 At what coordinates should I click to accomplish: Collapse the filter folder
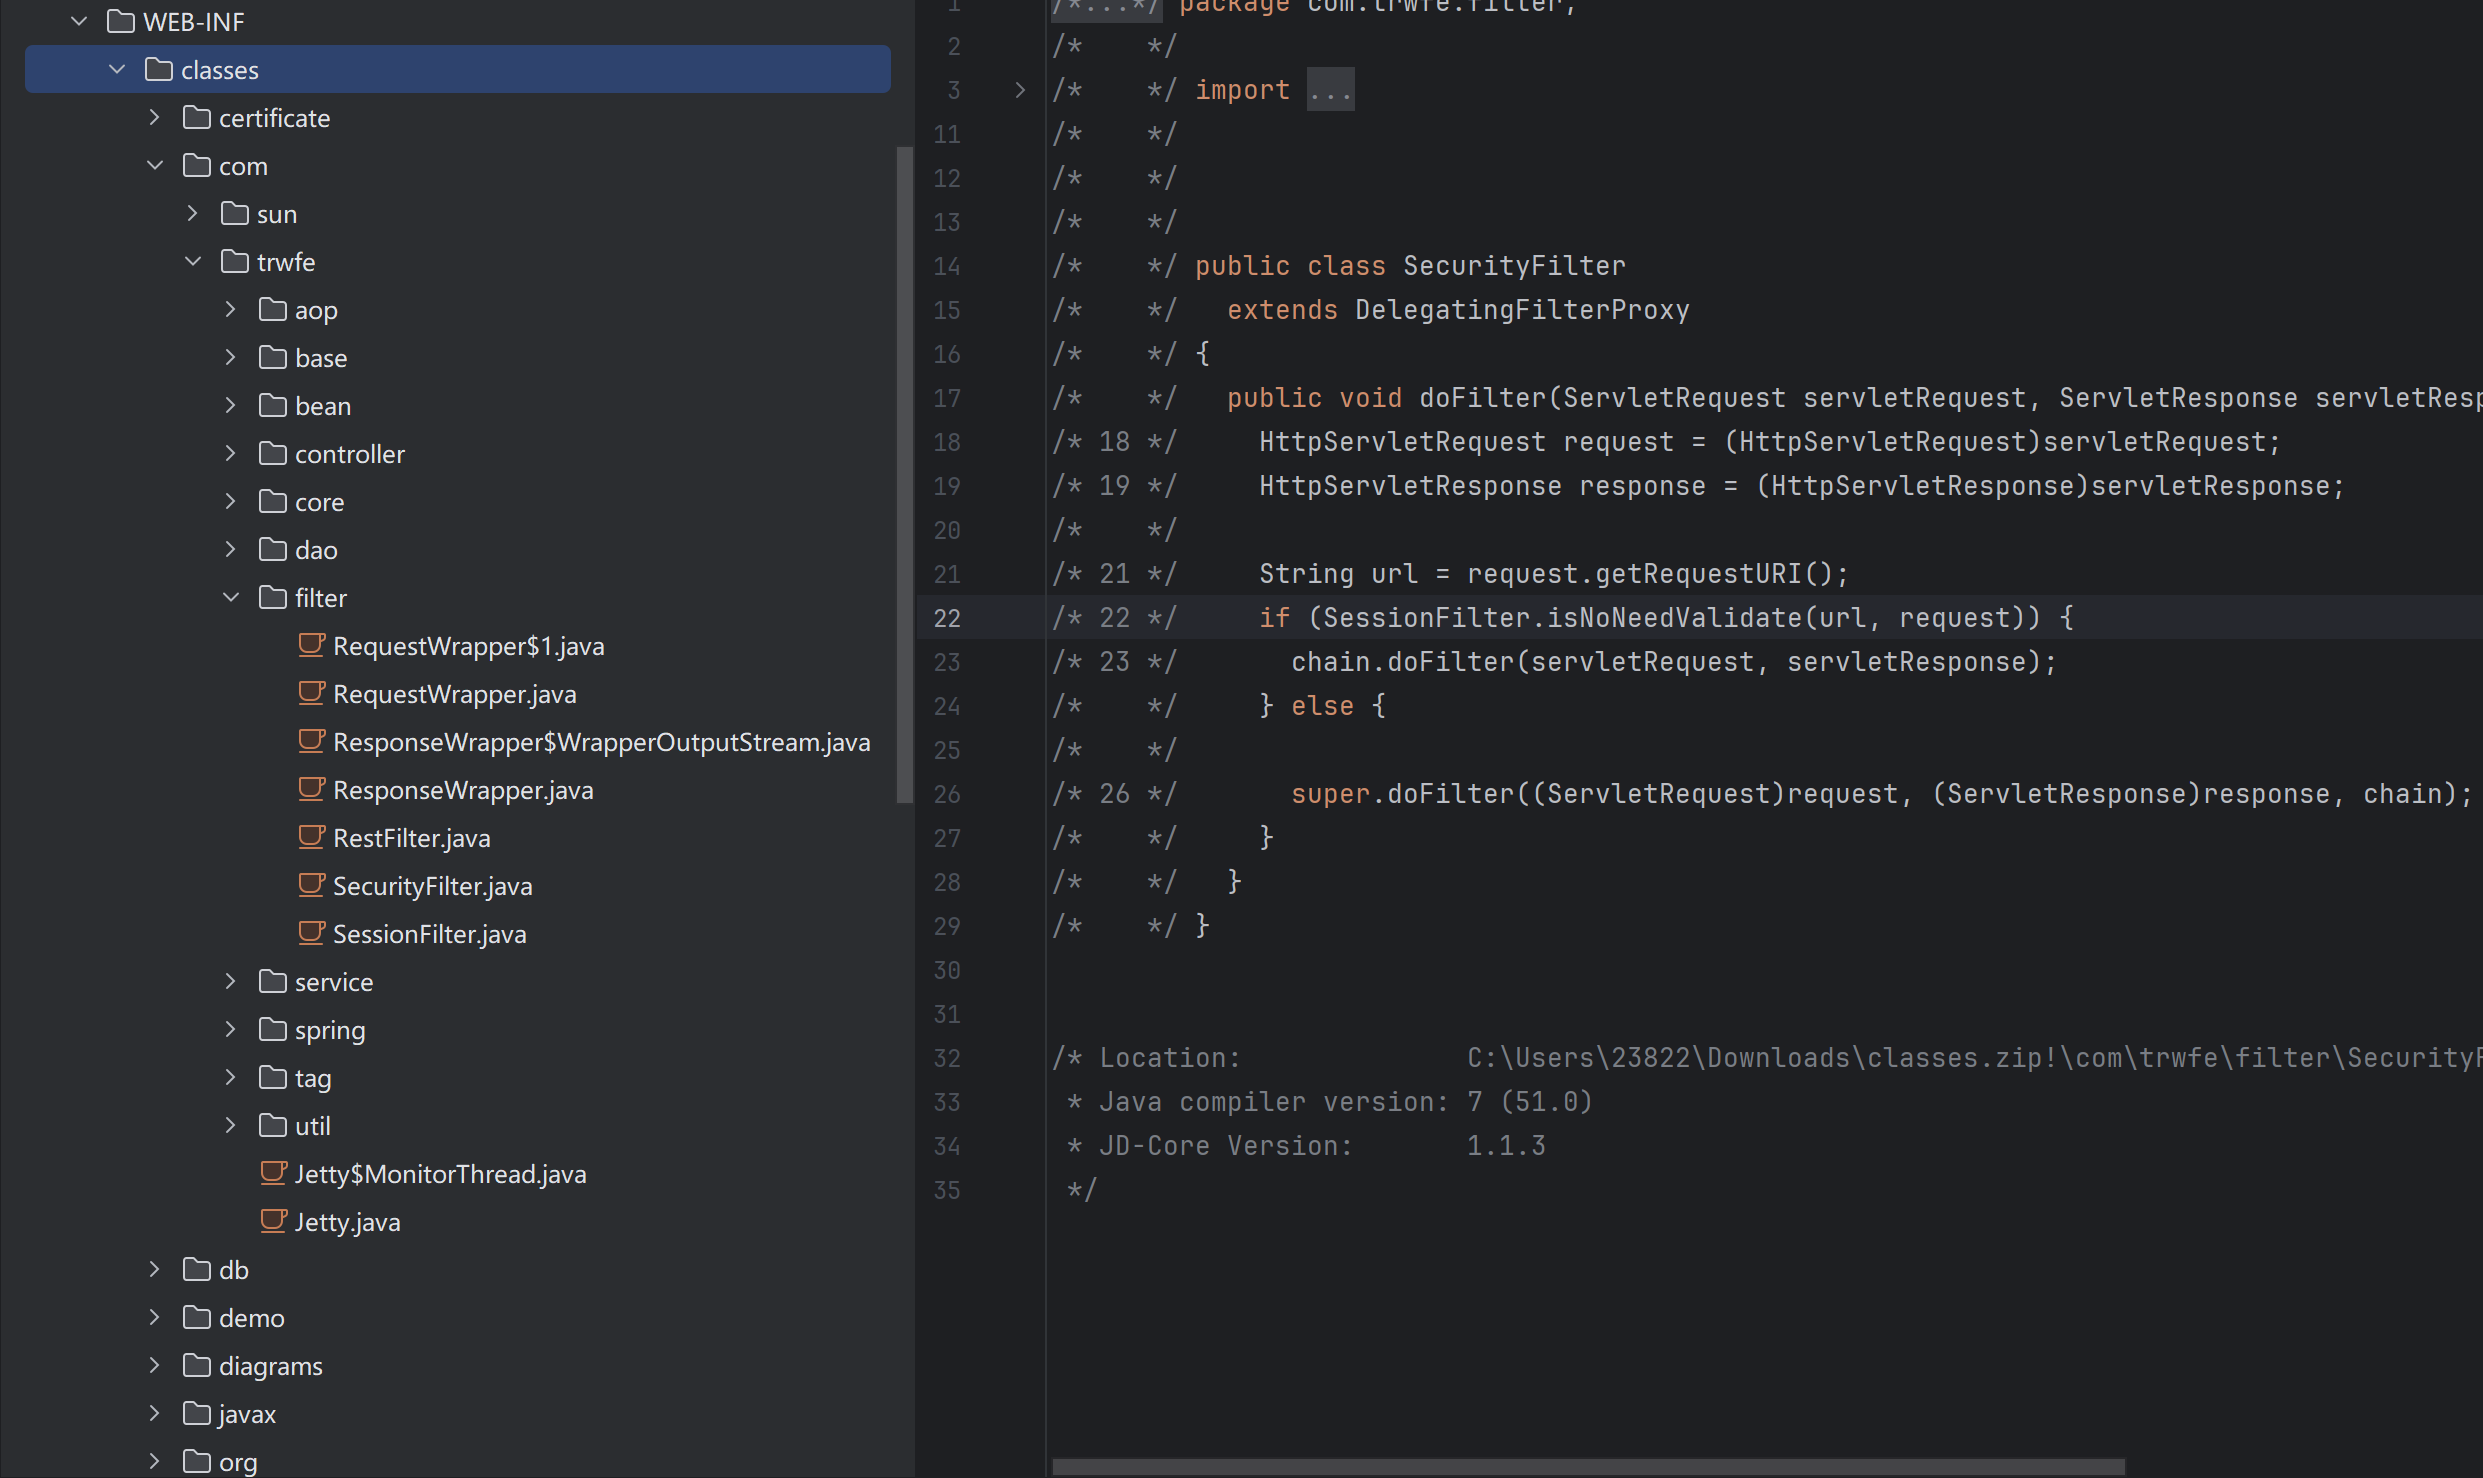(231, 597)
